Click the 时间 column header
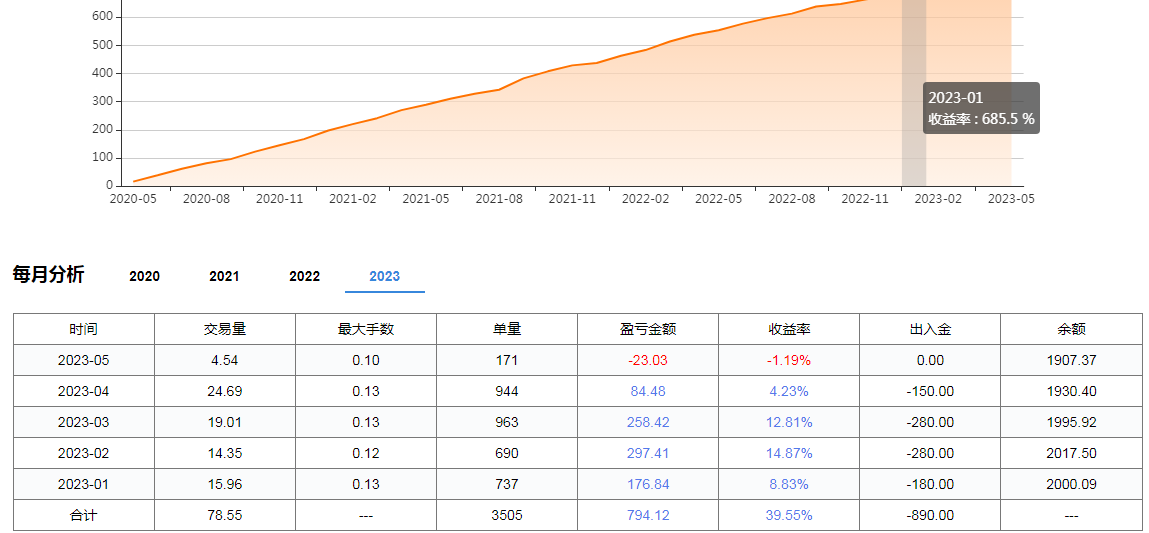 84,329
